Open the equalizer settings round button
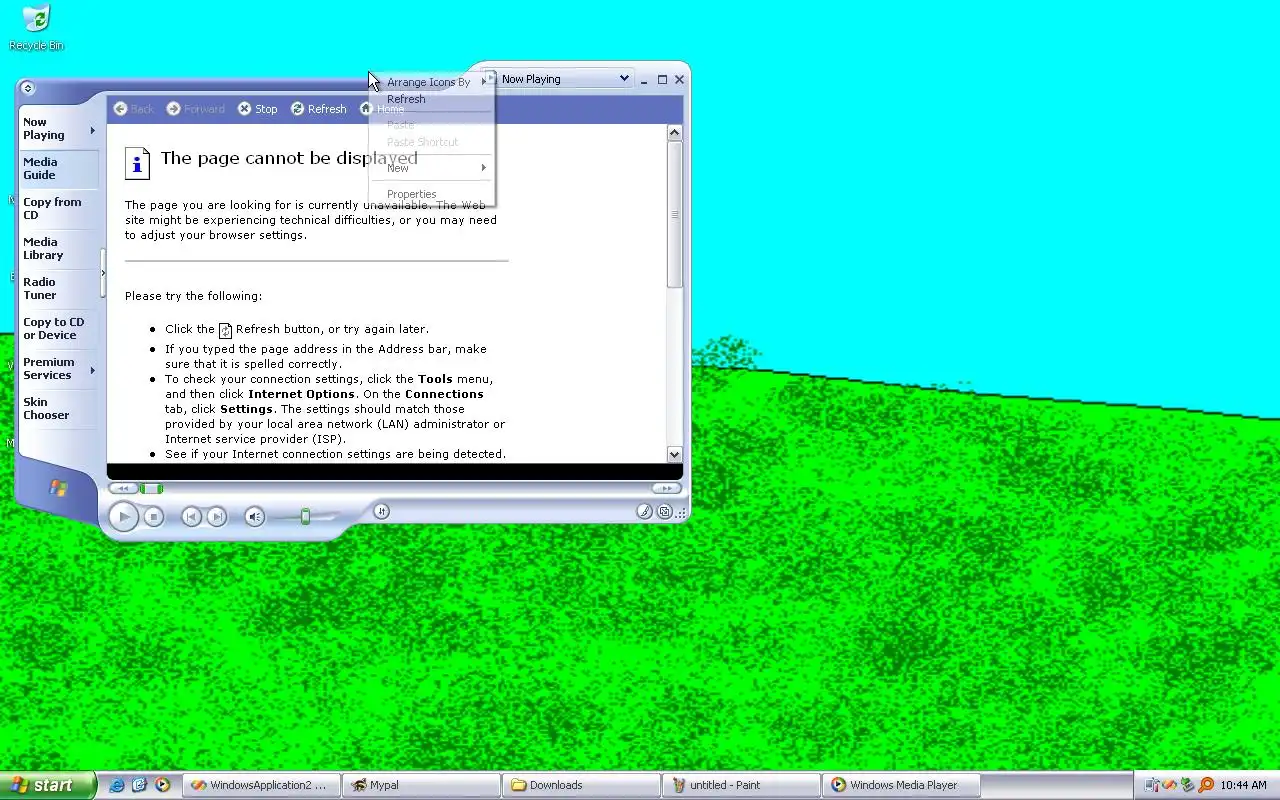 coord(381,511)
